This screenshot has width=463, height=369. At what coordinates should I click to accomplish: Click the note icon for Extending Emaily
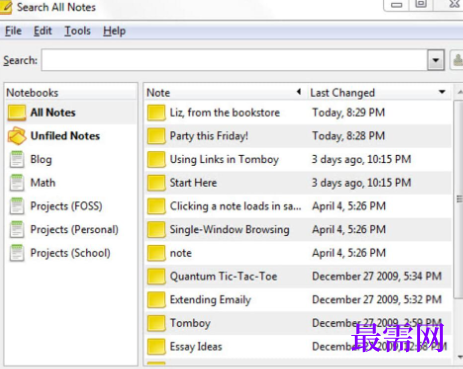pos(156,299)
